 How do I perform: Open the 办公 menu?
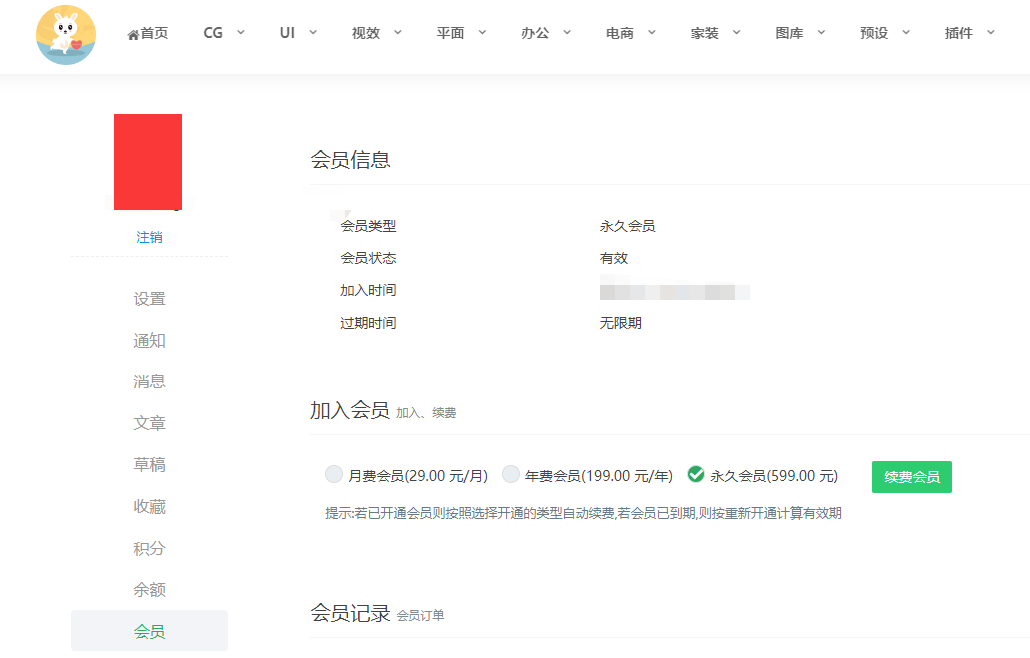tap(535, 33)
